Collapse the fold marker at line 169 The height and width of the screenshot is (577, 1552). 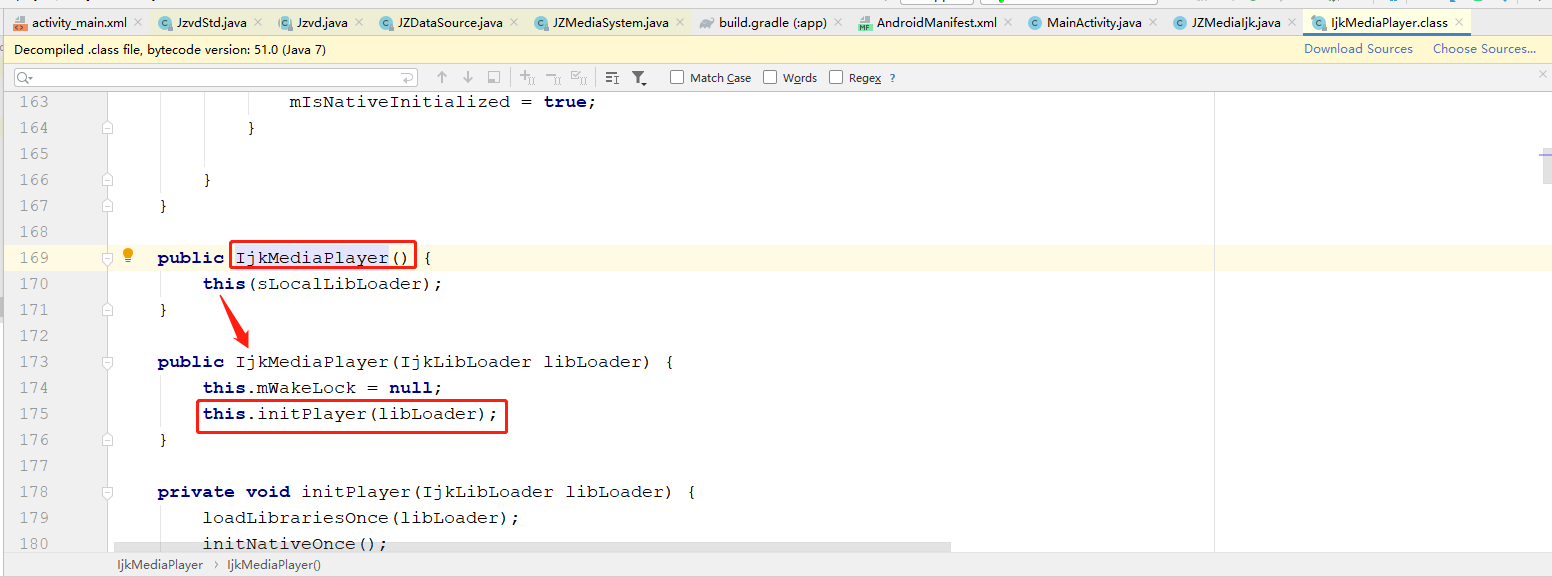[x=107, y=258]
